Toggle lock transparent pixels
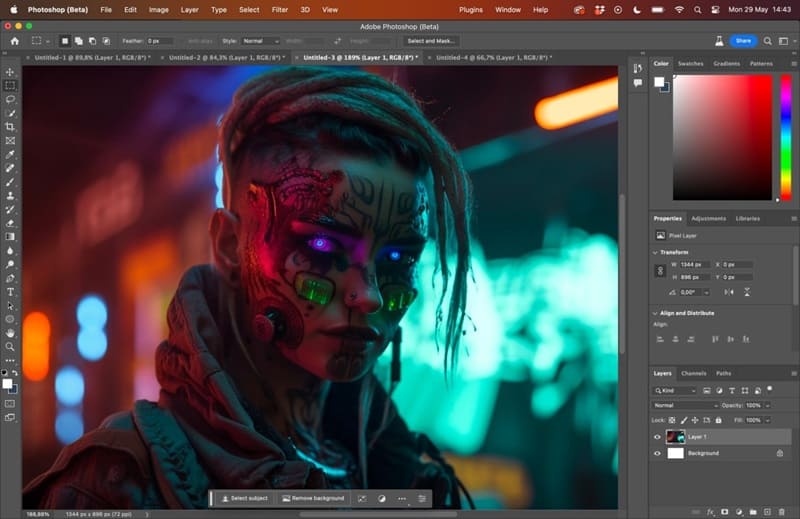This screenshot has width=800, height=519. [672, 420]
